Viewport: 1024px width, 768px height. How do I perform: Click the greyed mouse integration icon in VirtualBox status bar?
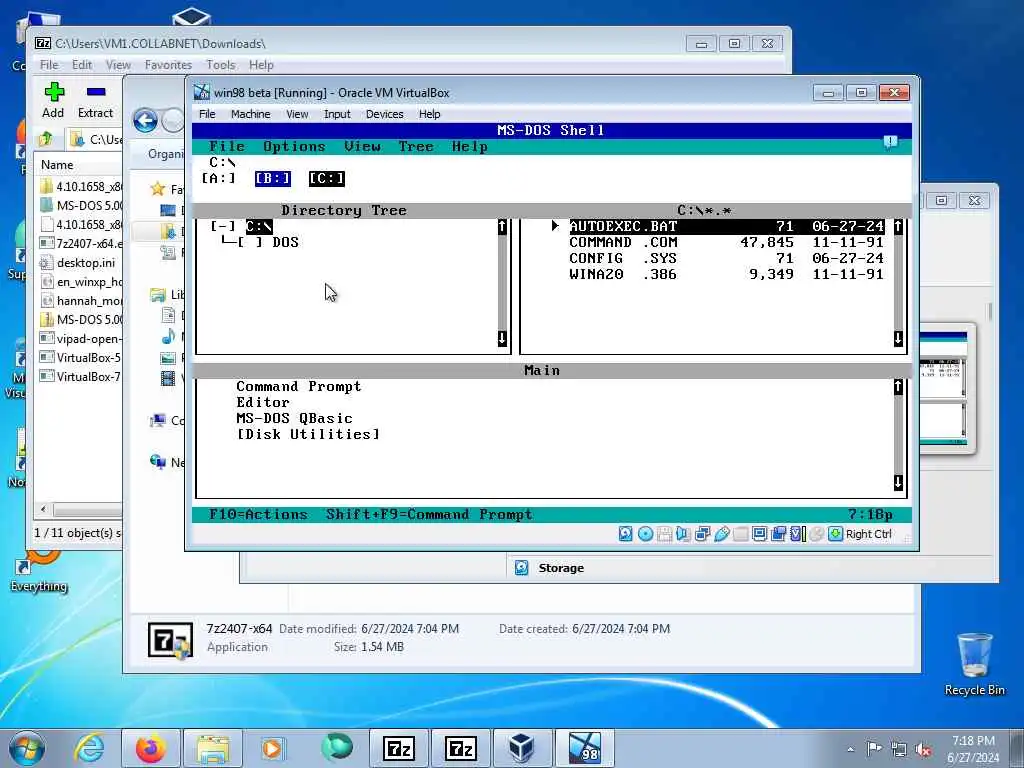click(816, 534)
